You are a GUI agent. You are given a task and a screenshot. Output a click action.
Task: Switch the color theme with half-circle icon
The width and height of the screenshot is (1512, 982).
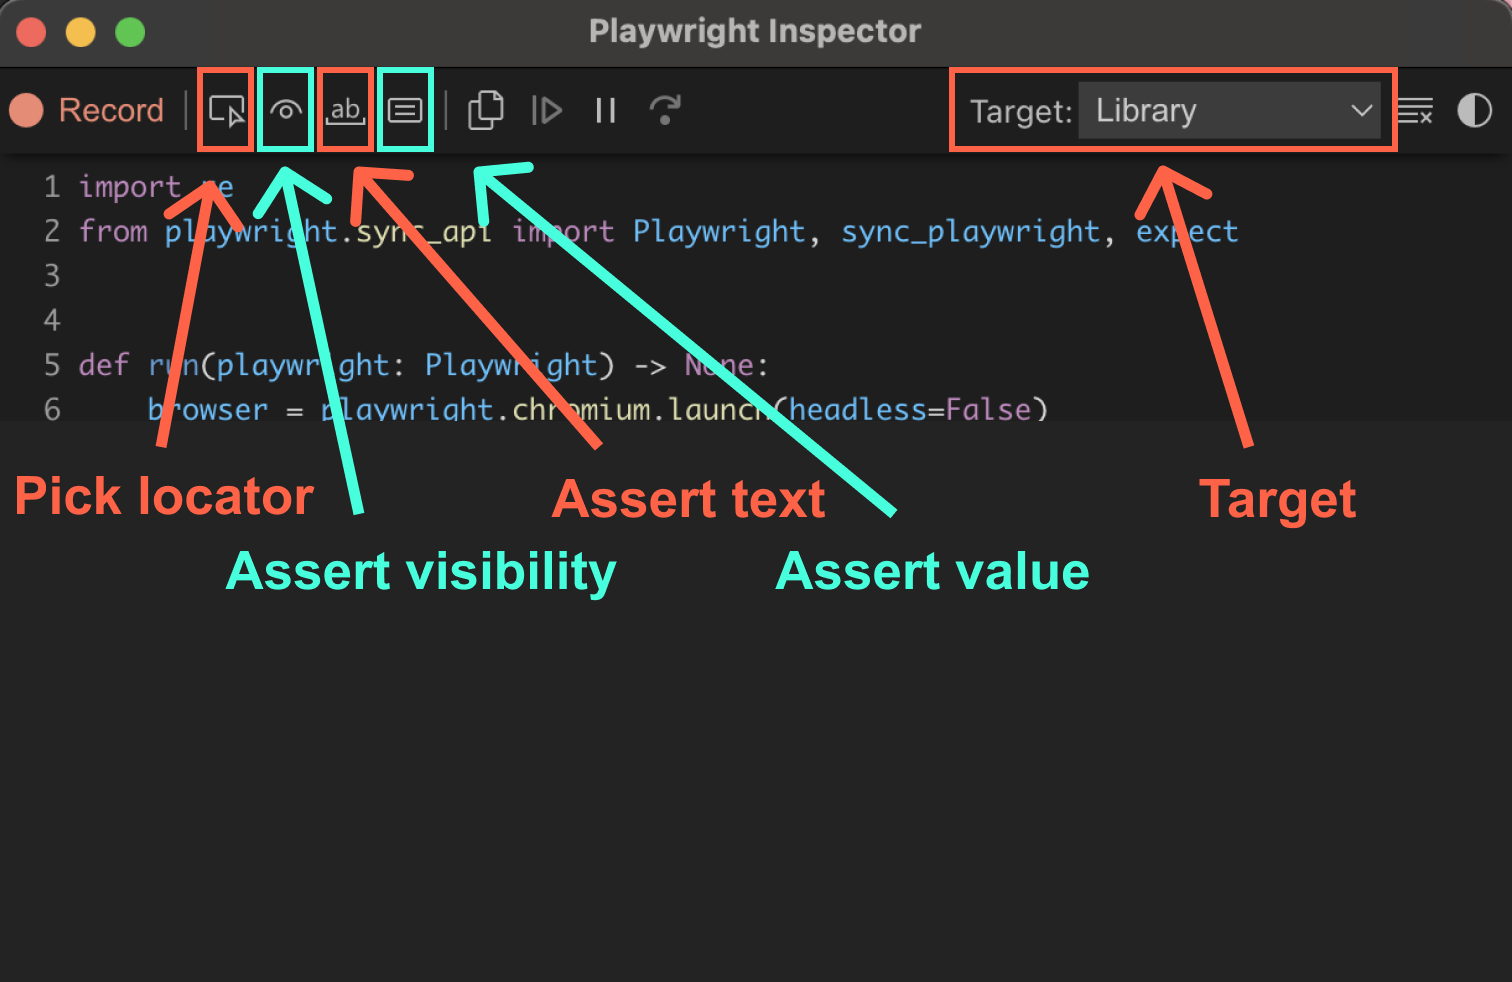(x=1474, y=110)
